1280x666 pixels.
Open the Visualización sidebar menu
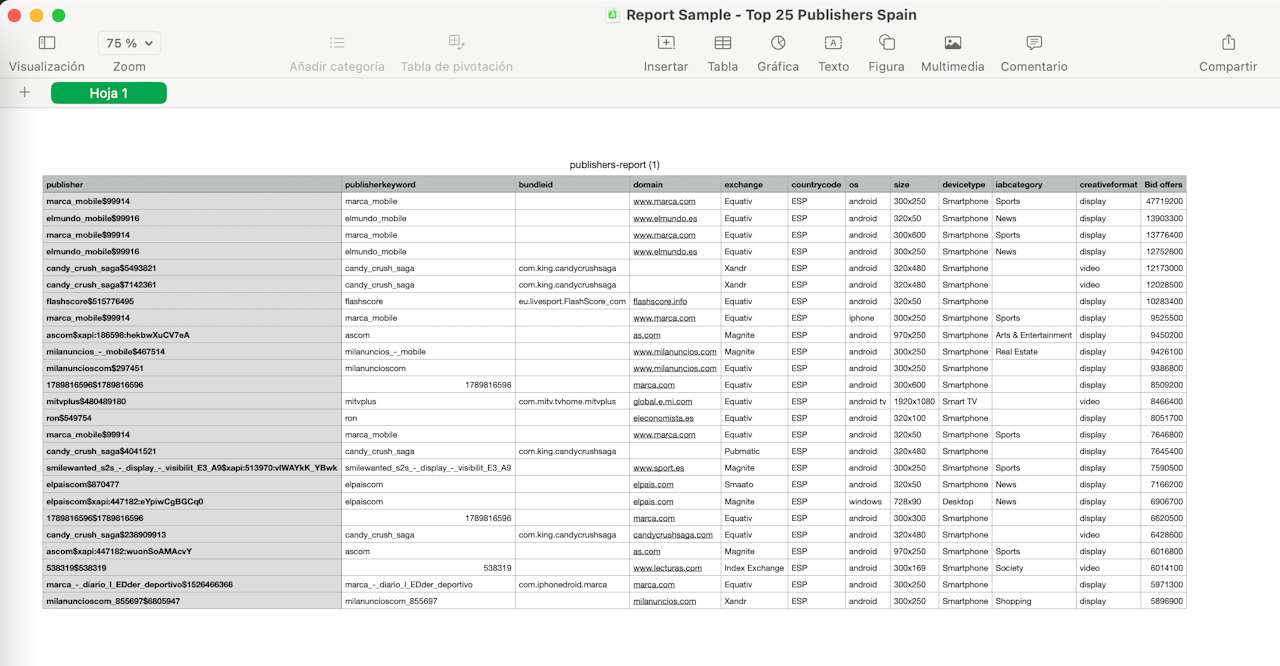46,43
